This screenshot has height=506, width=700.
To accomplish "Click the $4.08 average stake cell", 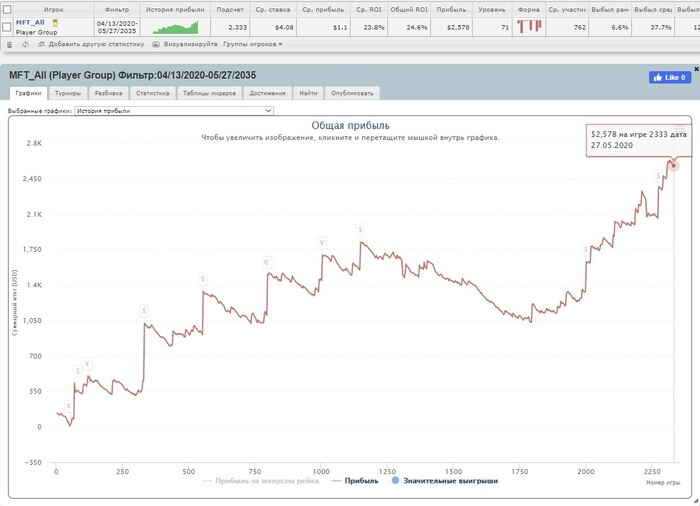I will point(273,27).
